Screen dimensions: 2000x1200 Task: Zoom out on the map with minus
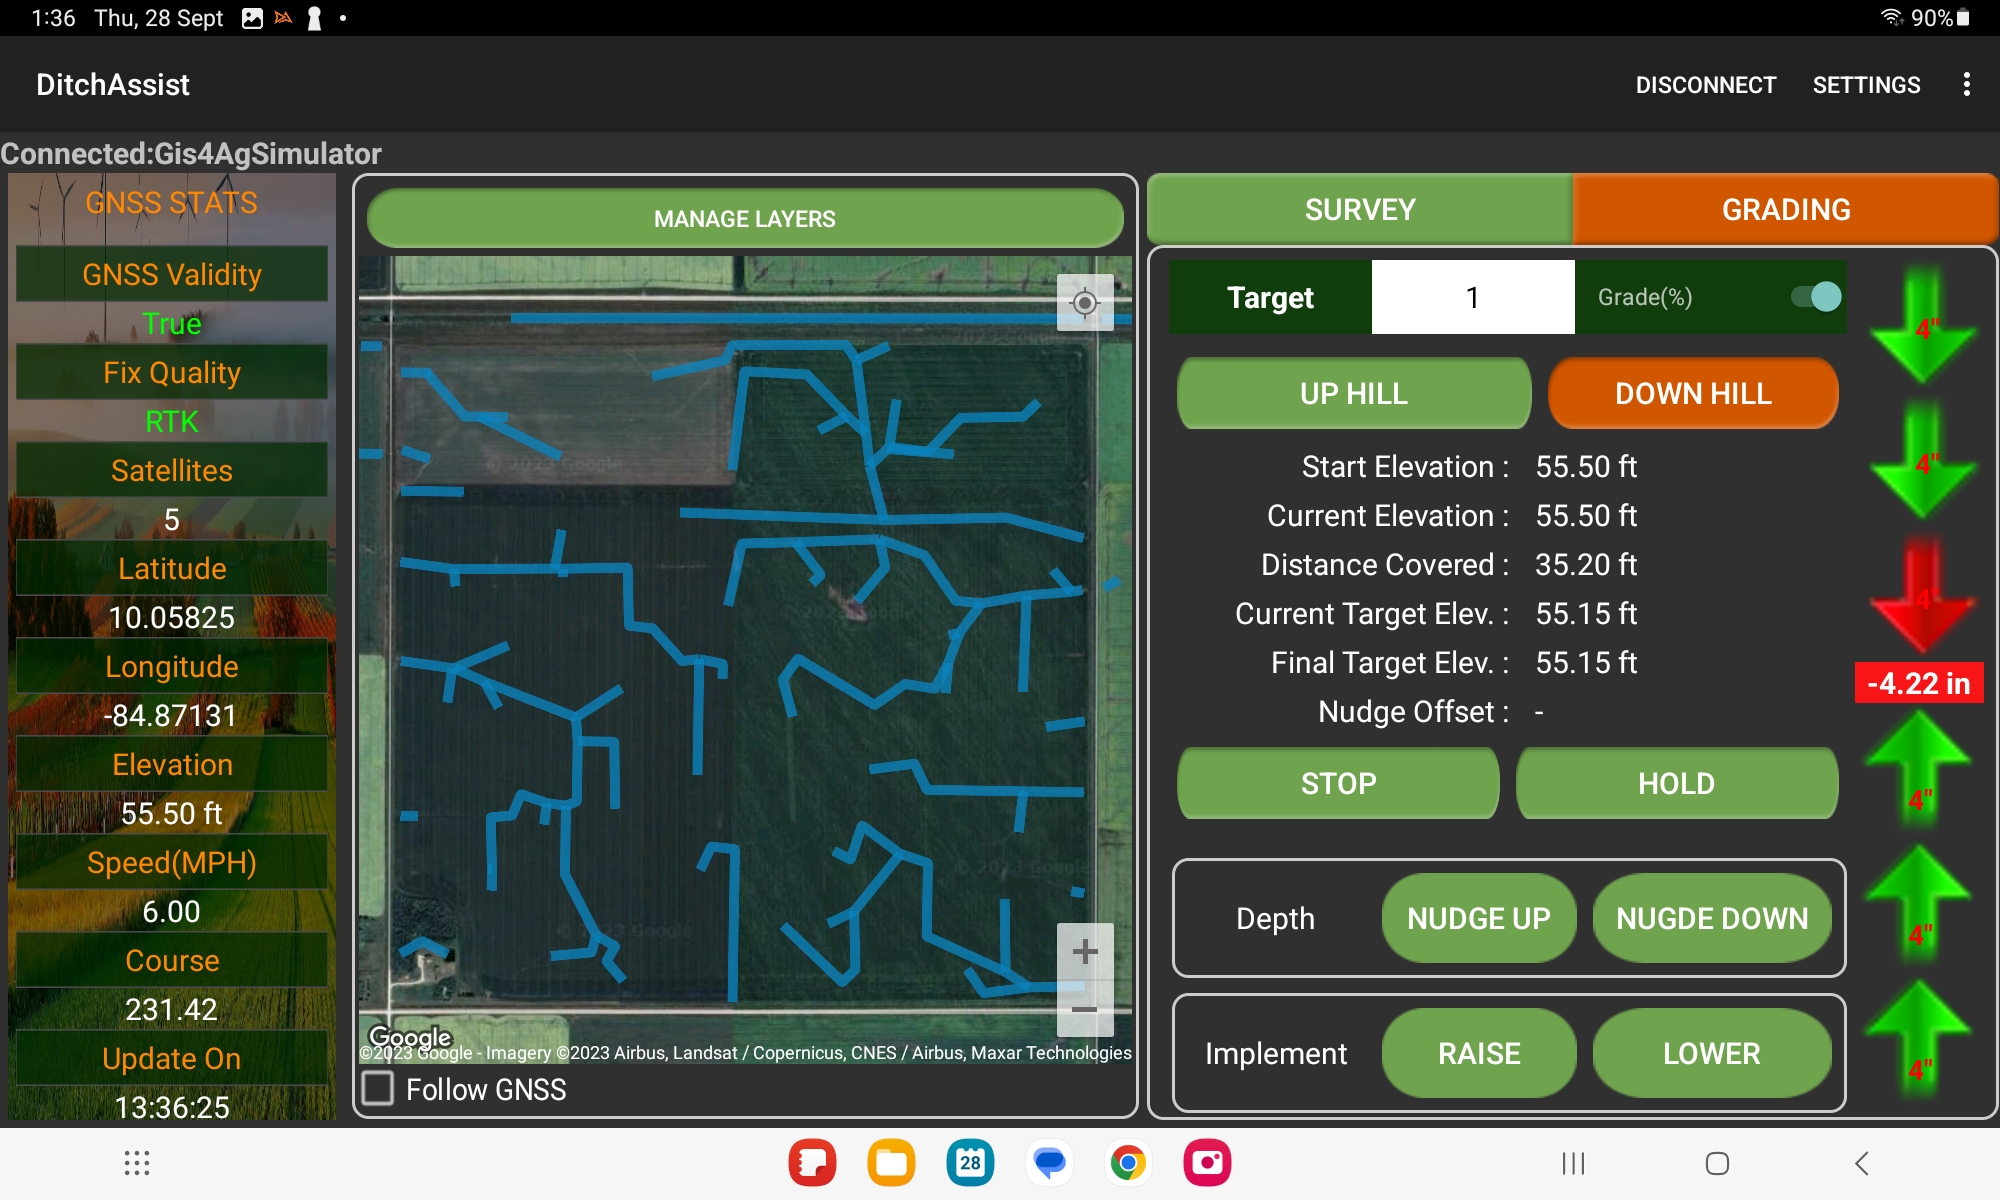pyautogui.click(x=1085, y=1009)
